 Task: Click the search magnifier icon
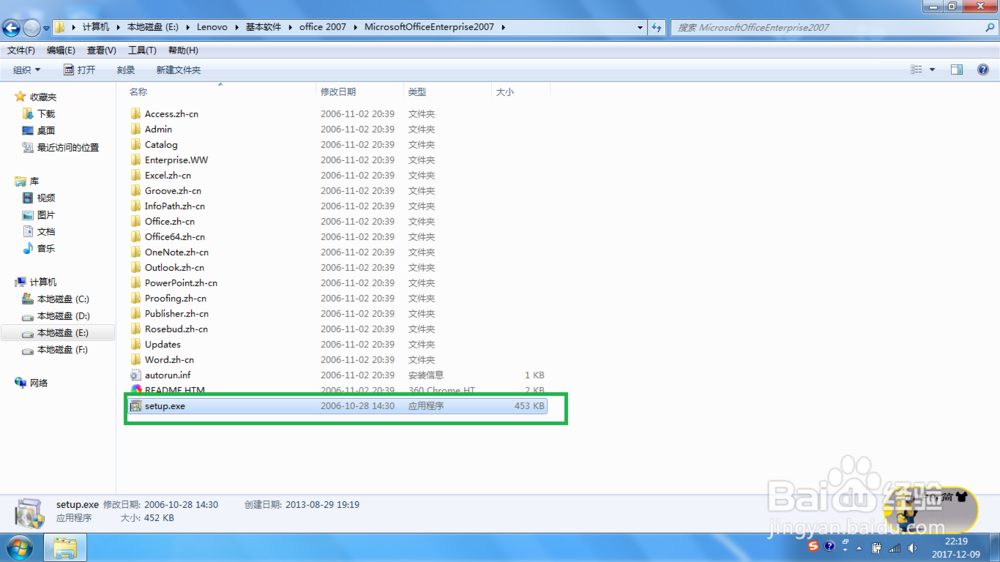(990, 27)
